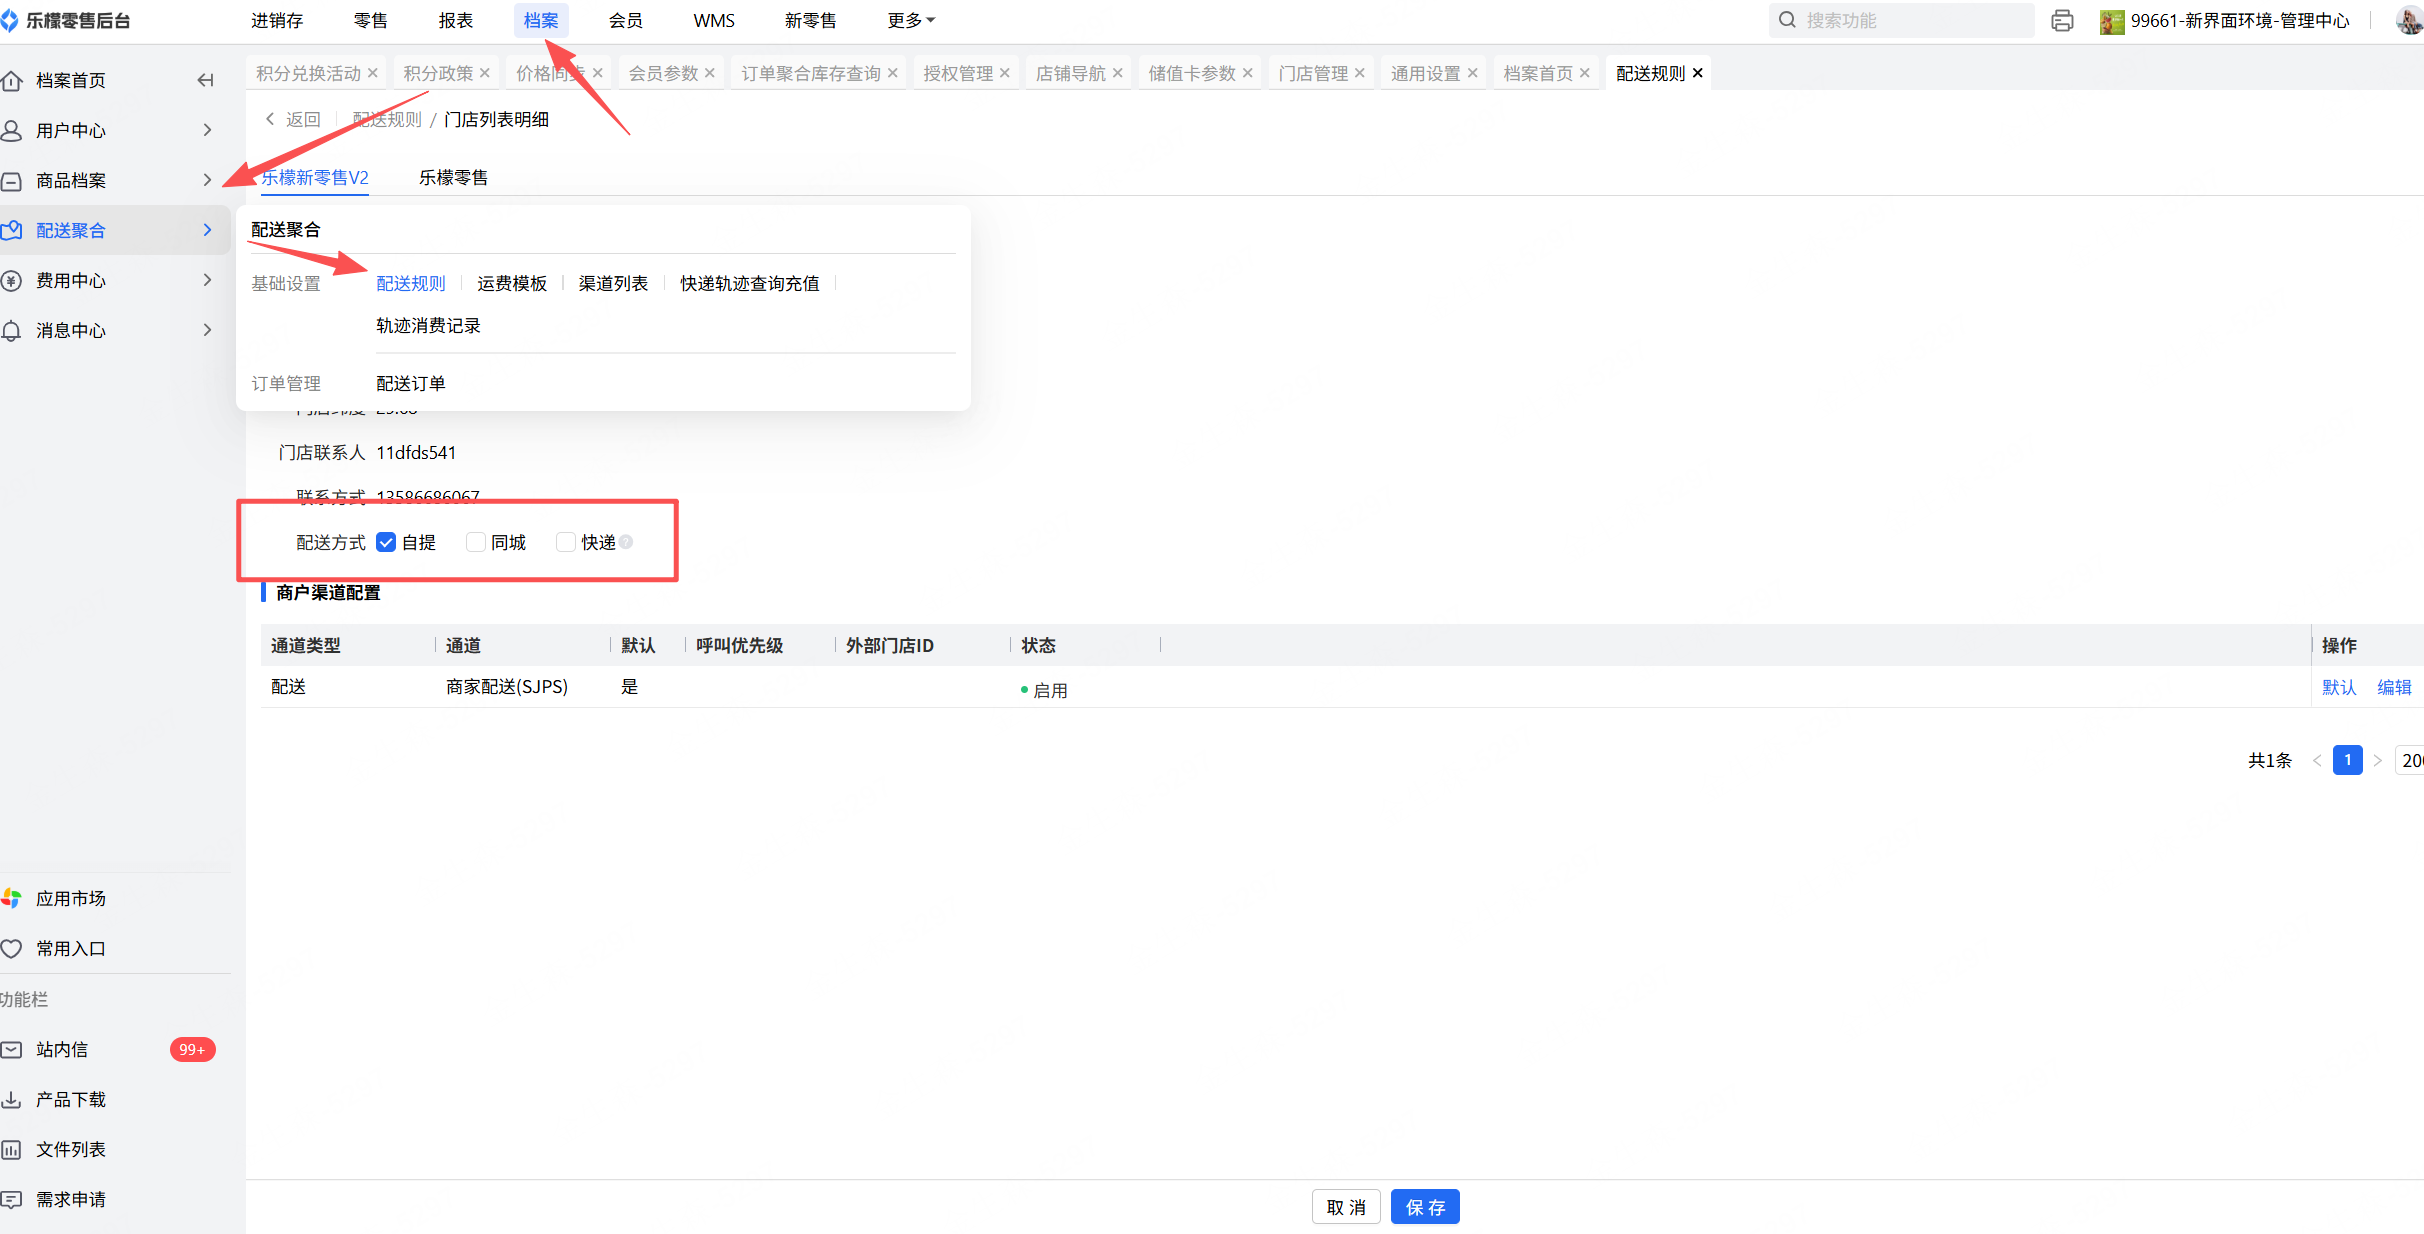The width and height of the screenshot is (2424, 1234).
Task: Enable the 同城 delivery checkbox
Action: coord(476,542)
